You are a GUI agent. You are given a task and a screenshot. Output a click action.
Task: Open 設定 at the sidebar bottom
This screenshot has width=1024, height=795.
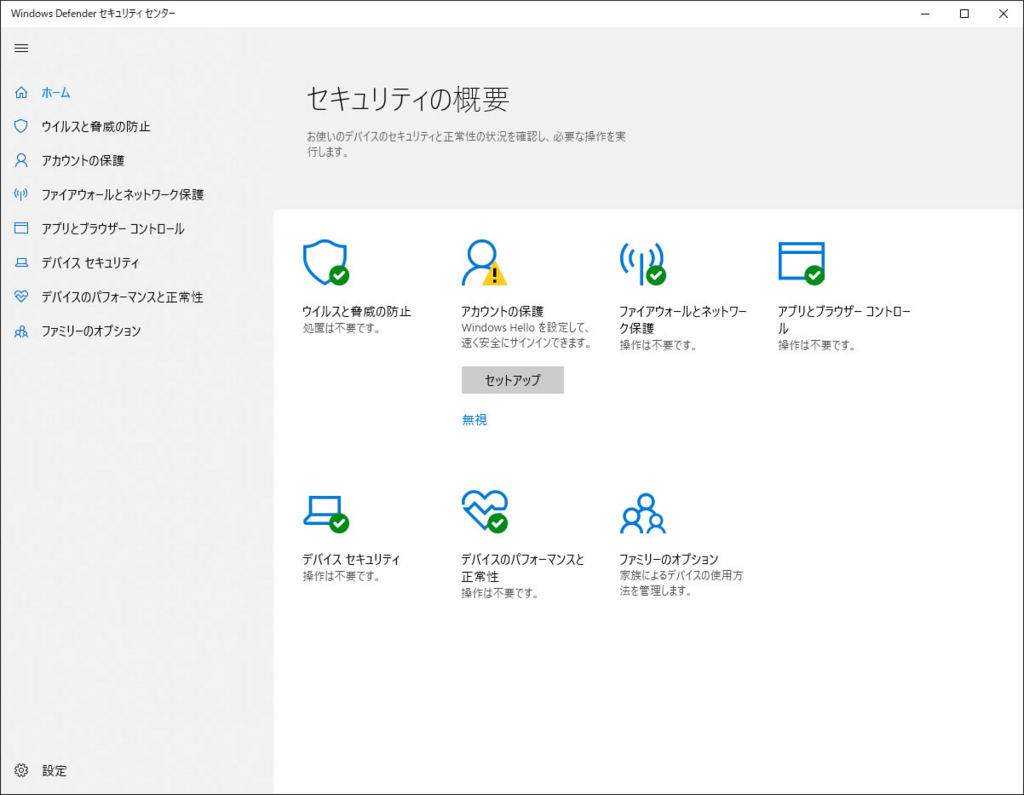point(54,771)
